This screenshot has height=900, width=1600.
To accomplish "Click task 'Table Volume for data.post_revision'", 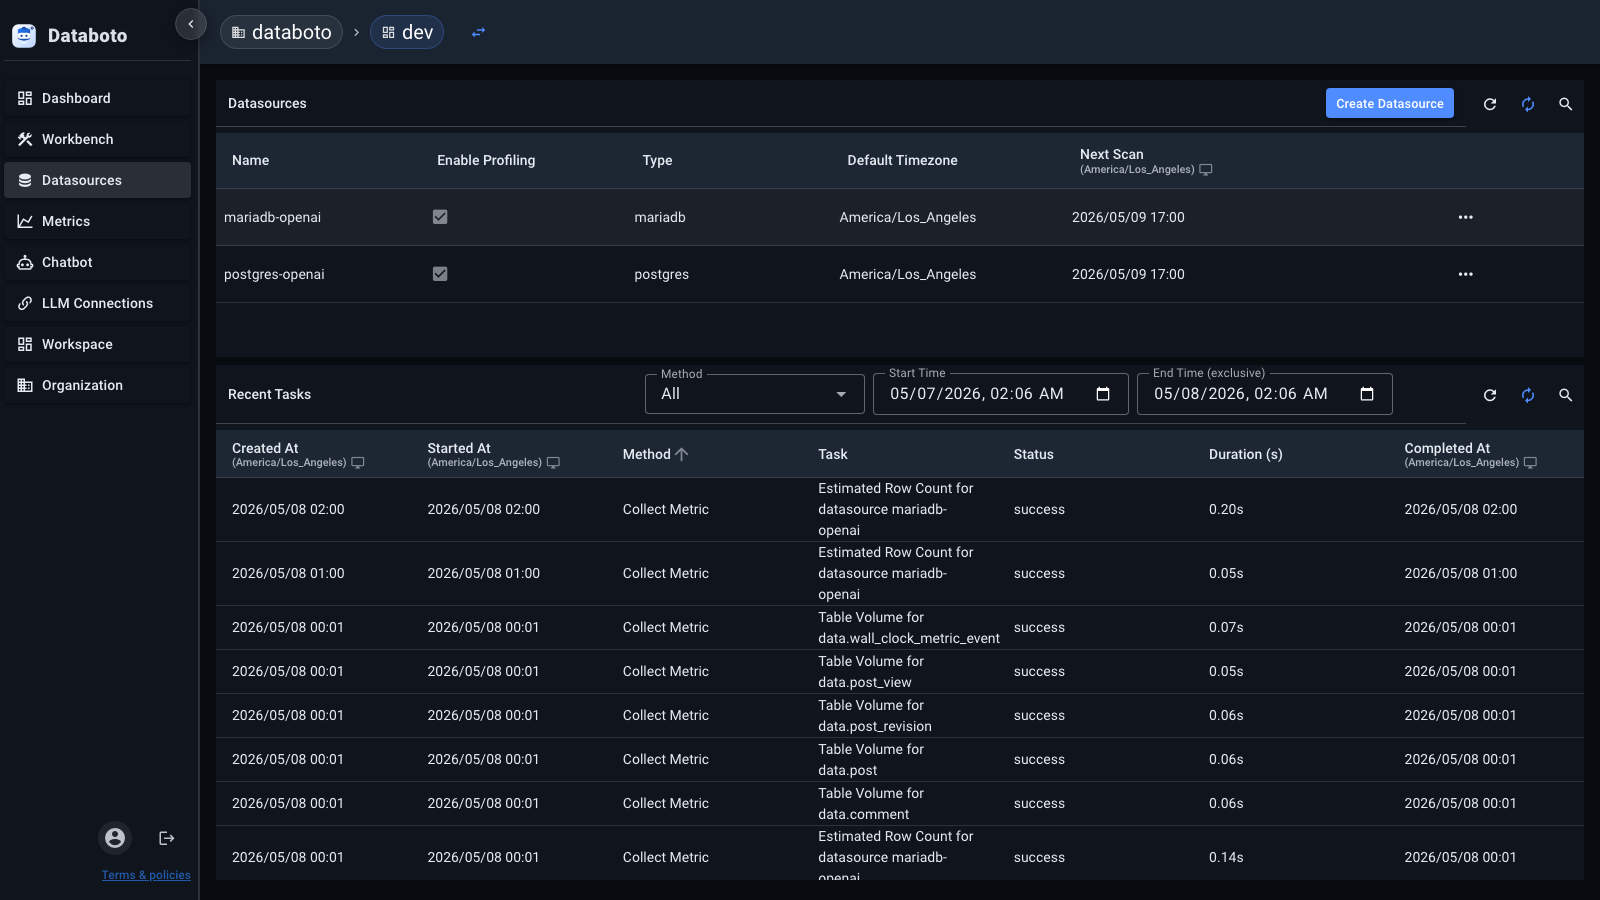I will coord(875,716).
